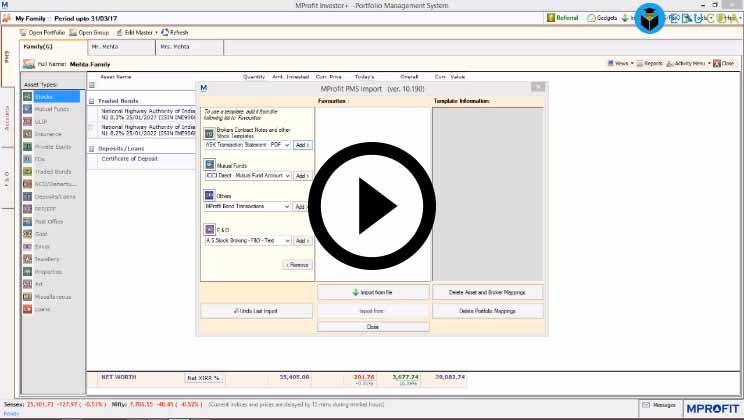Collapse the Traded Bonds group

pos(92,101)
